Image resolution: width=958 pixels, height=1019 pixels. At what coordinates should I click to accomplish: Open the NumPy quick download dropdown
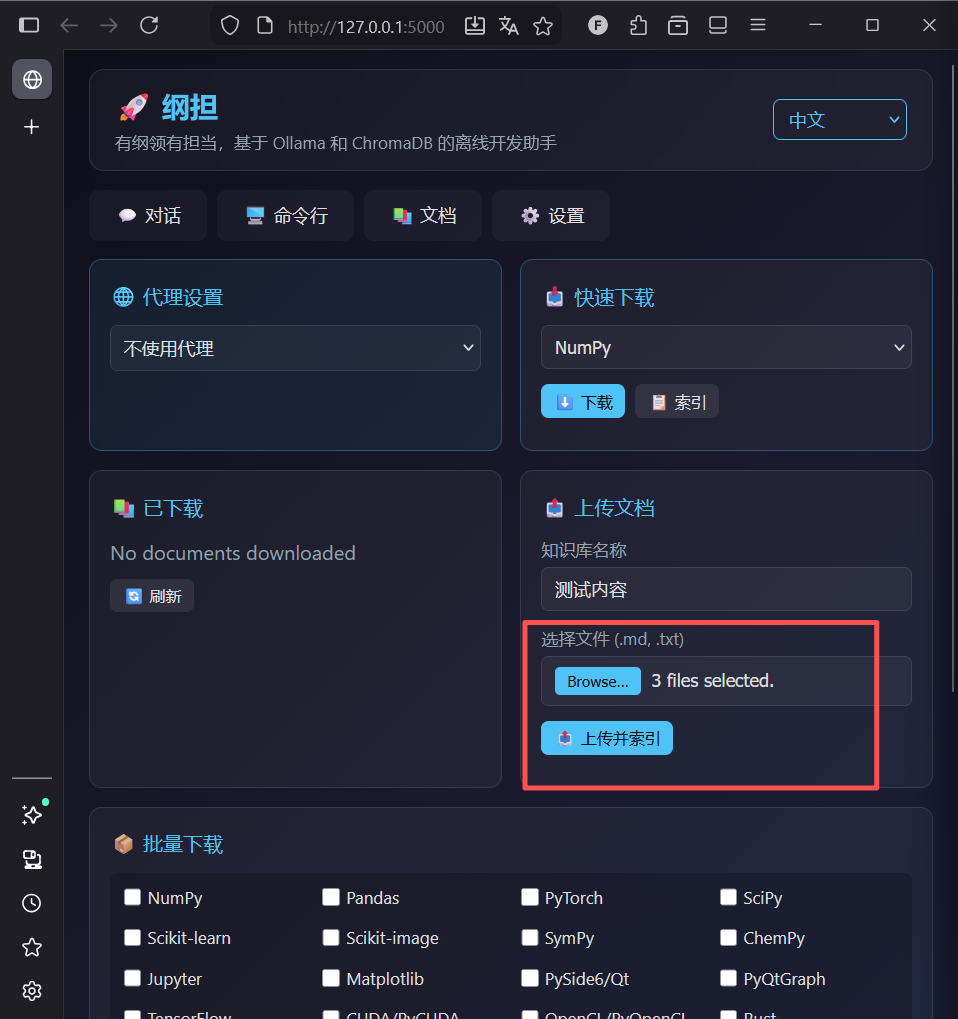click(x=726, y=347)
